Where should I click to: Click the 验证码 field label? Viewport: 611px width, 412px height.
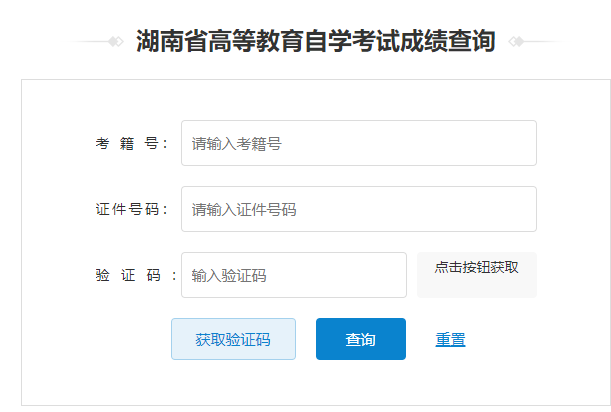136,275
